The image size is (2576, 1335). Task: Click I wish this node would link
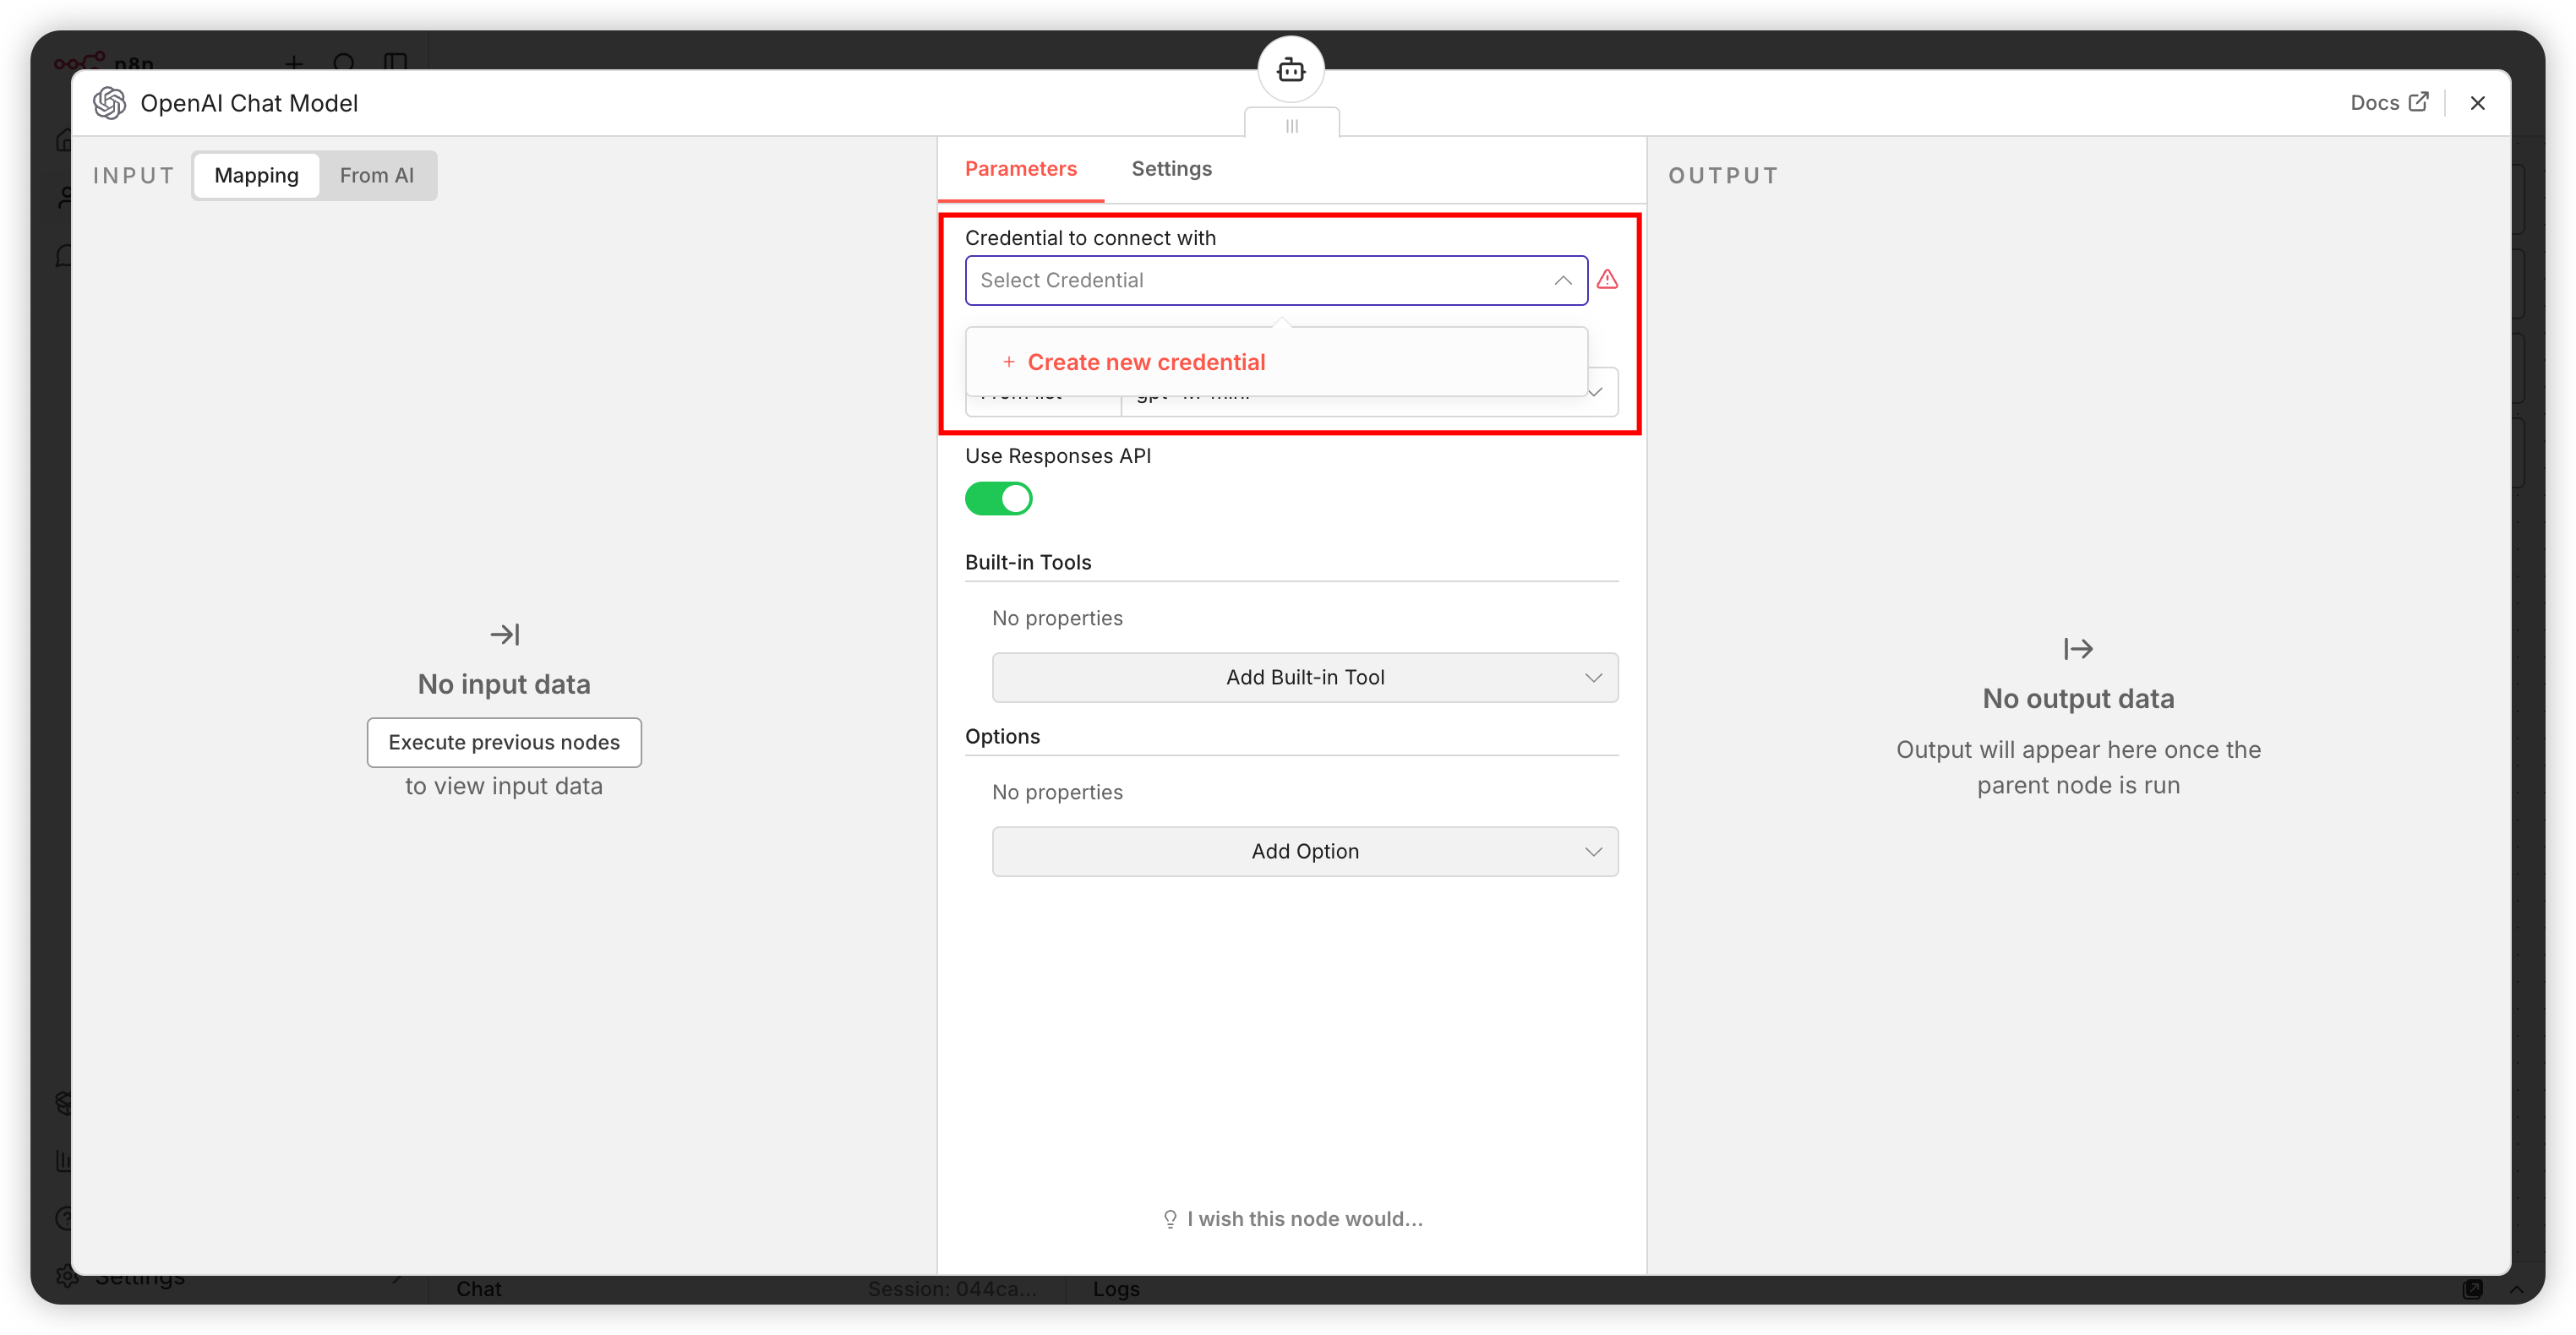pos(1303,1219)
